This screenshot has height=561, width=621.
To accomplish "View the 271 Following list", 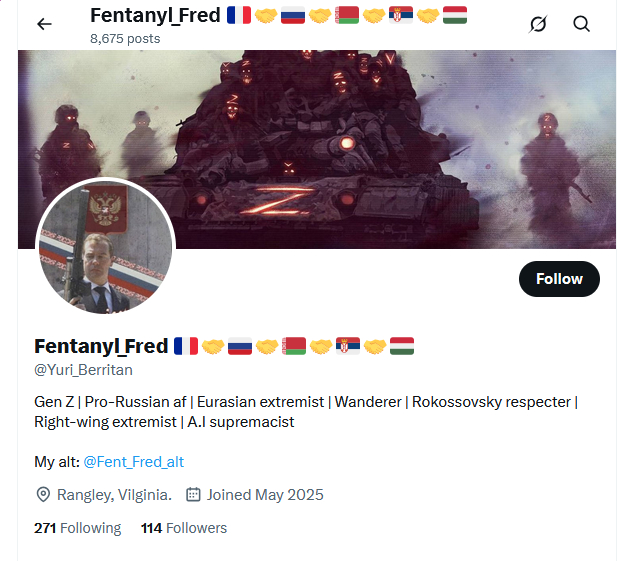I will tap(78, 528).
